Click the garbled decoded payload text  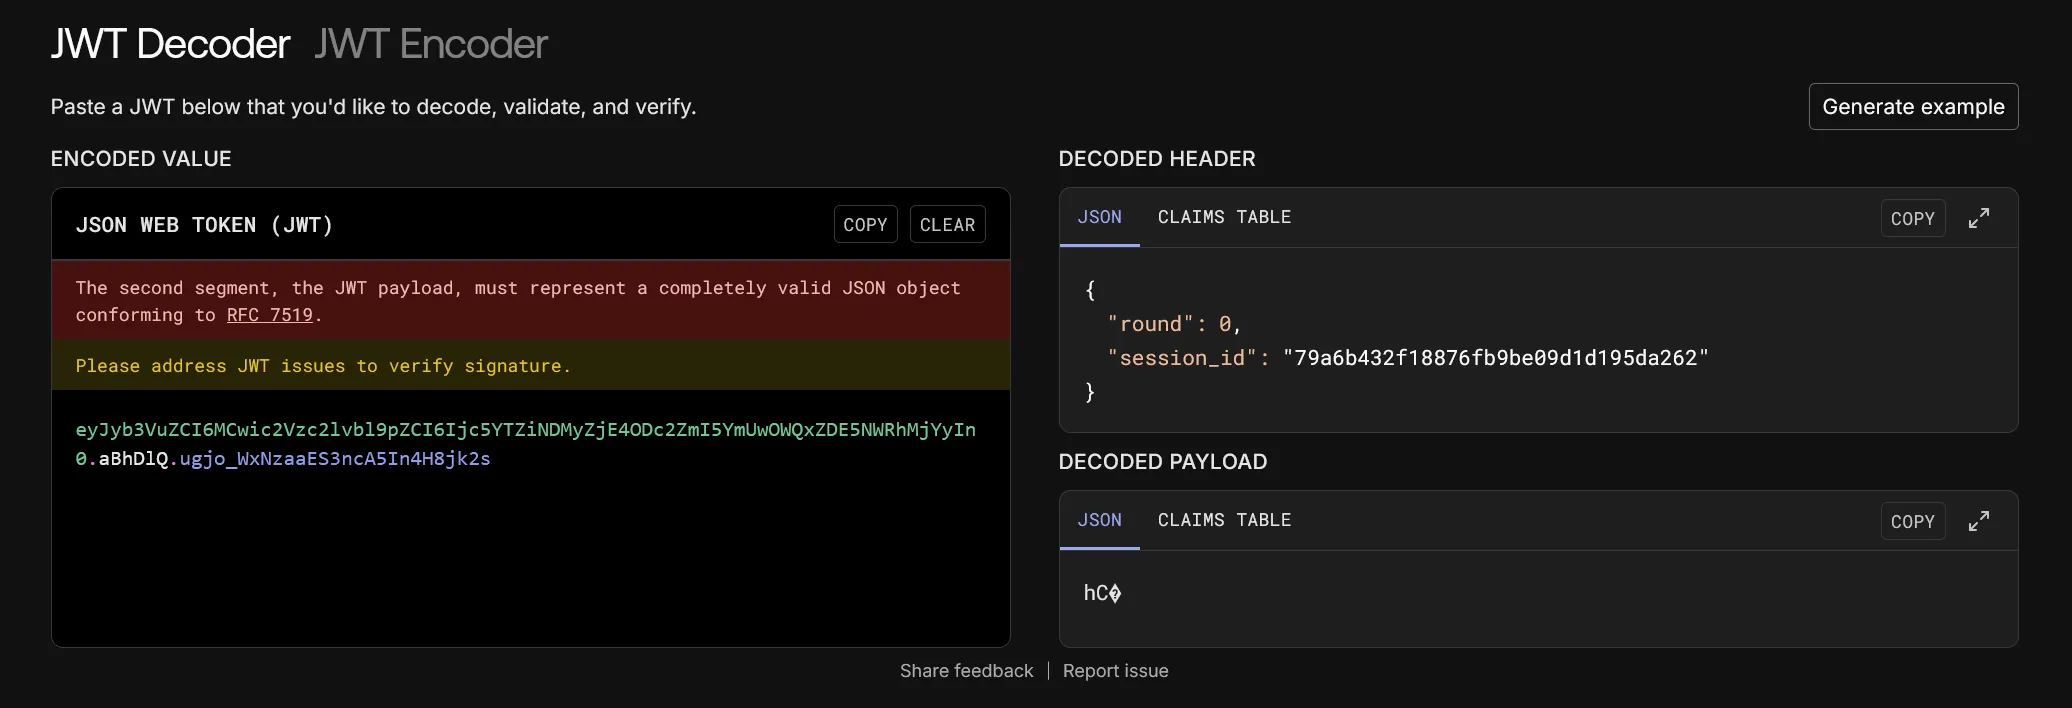point(1102,593)
